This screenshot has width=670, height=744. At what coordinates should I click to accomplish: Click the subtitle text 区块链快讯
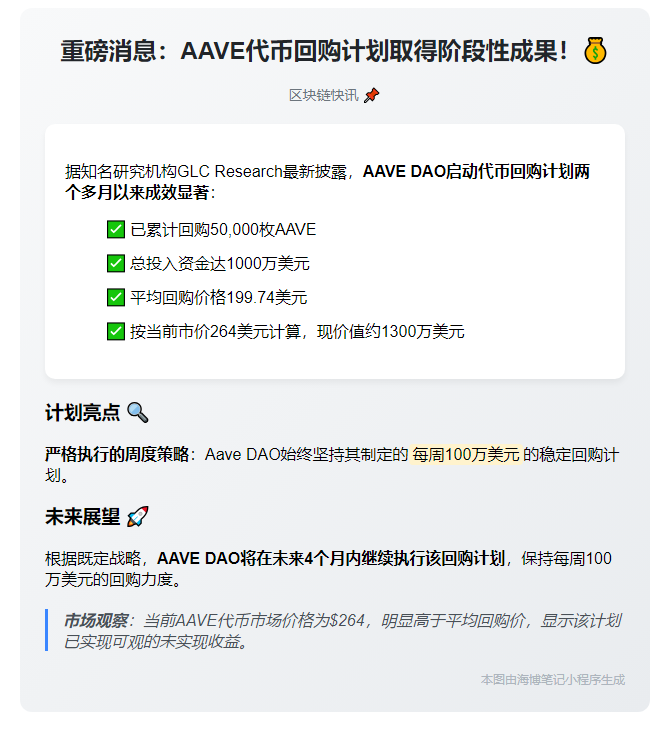[324, 95]
